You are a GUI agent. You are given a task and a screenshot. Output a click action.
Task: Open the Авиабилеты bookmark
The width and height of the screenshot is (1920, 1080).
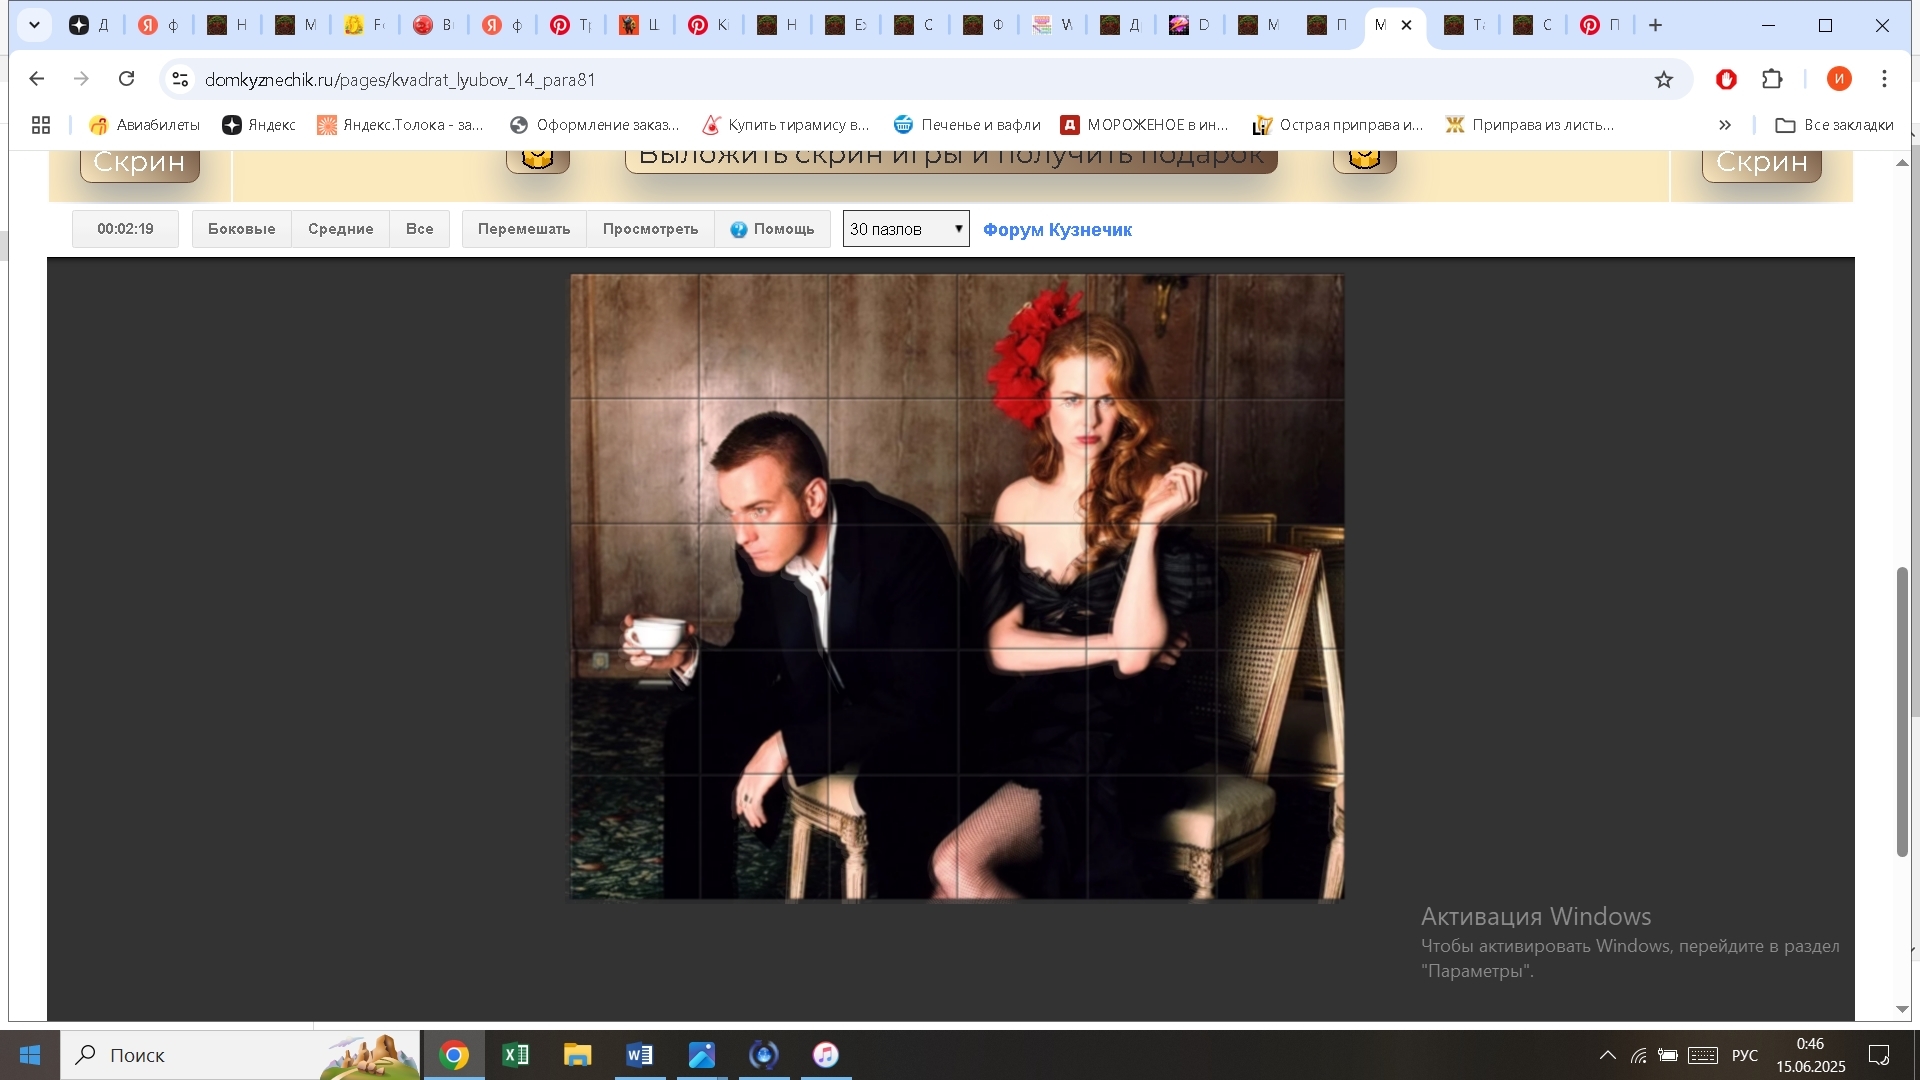click(x=144, y=125)
